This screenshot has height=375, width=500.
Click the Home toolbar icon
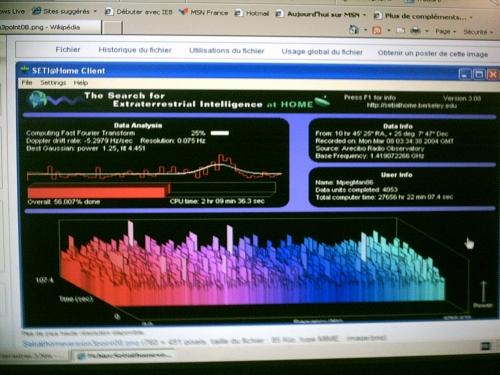354,30
